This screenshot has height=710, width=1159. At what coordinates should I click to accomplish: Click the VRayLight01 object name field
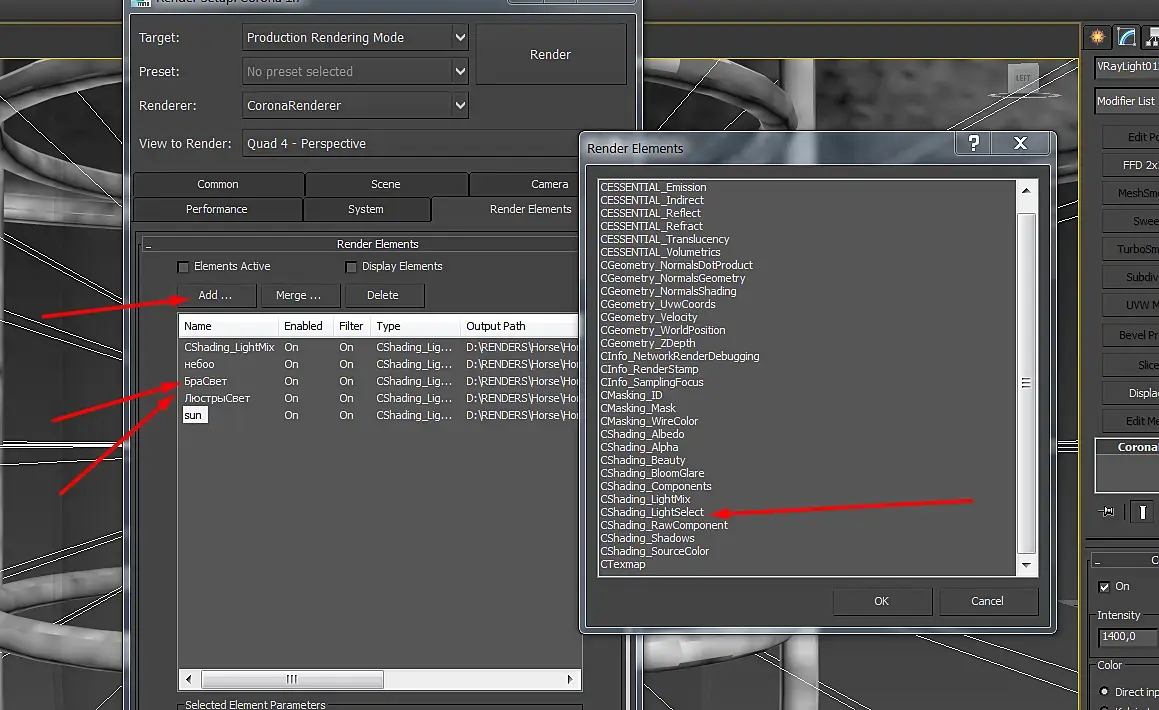point(1127,66)
